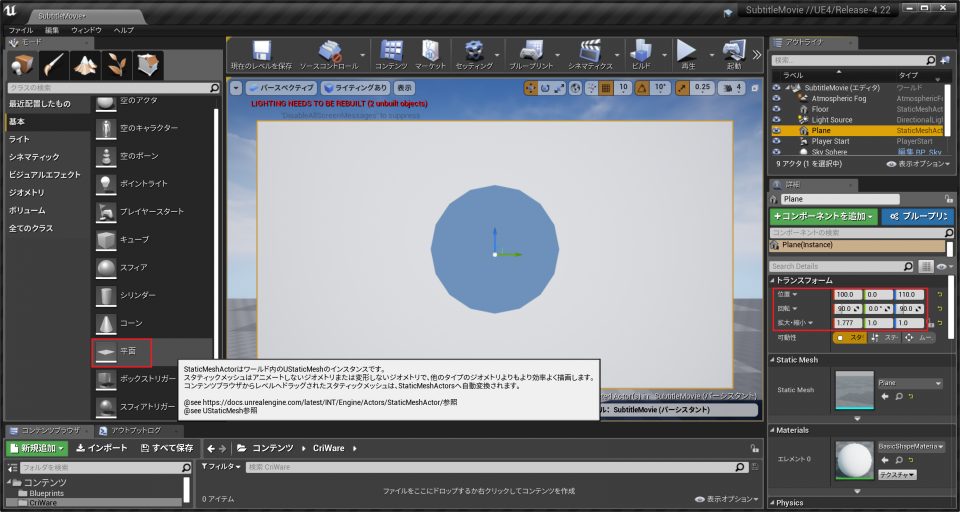
Task: Toggle the scale ratio lock icon
Action: click(x=932, y=323)
